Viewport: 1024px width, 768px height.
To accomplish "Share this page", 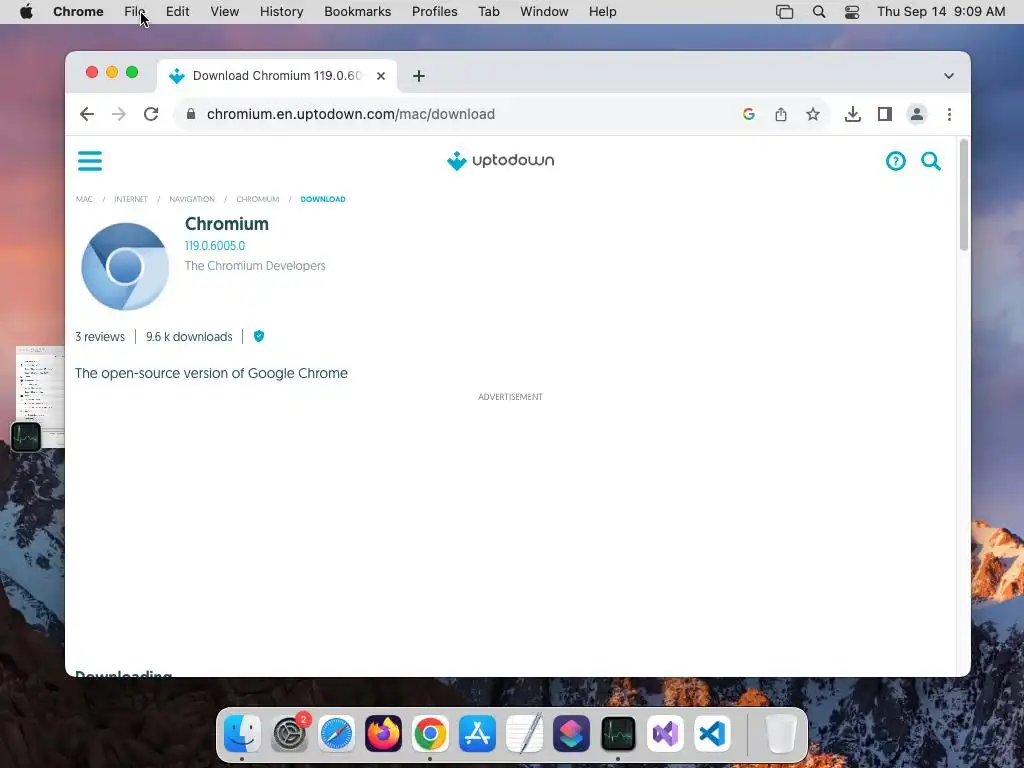I will pos(780,114).
